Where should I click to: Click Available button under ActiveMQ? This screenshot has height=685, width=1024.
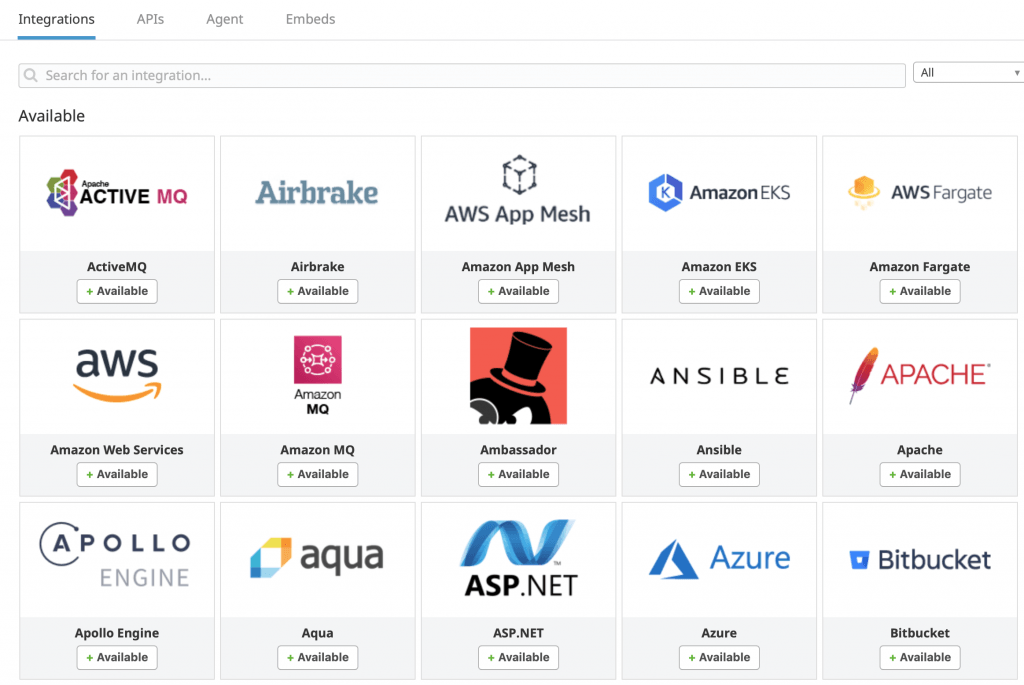pos(117,291)
